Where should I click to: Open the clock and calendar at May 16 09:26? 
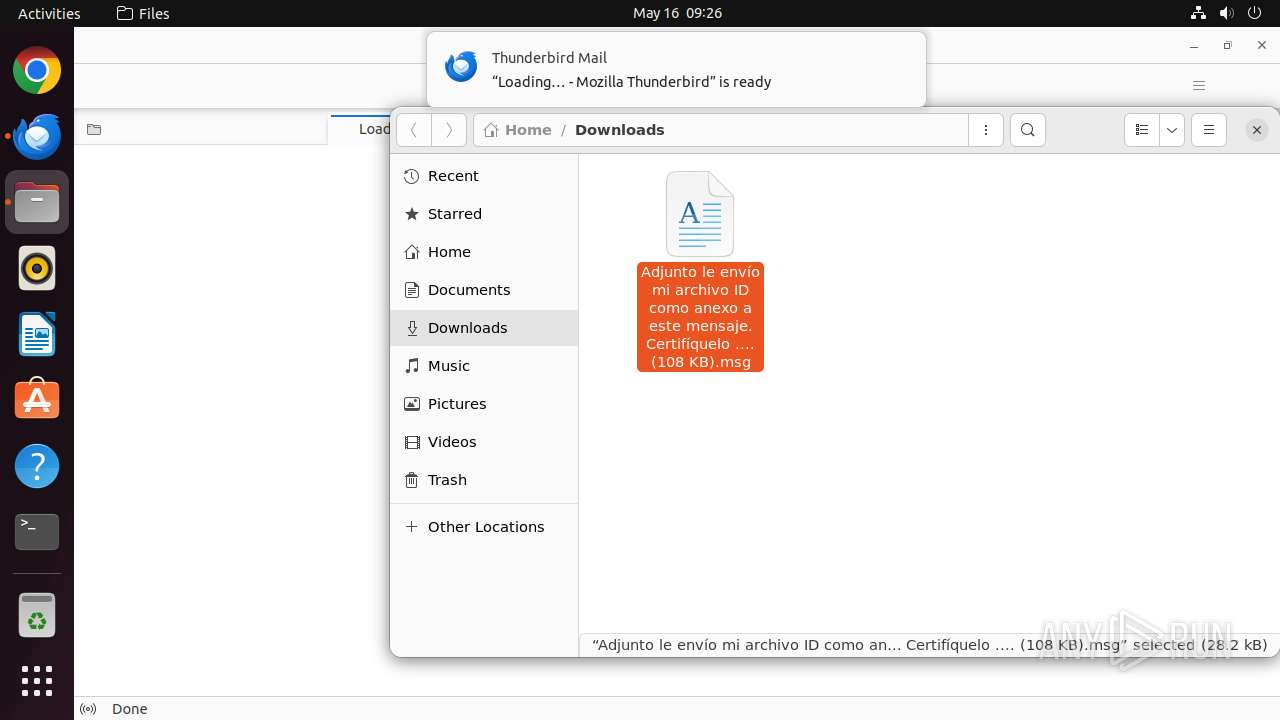[677, 13]
